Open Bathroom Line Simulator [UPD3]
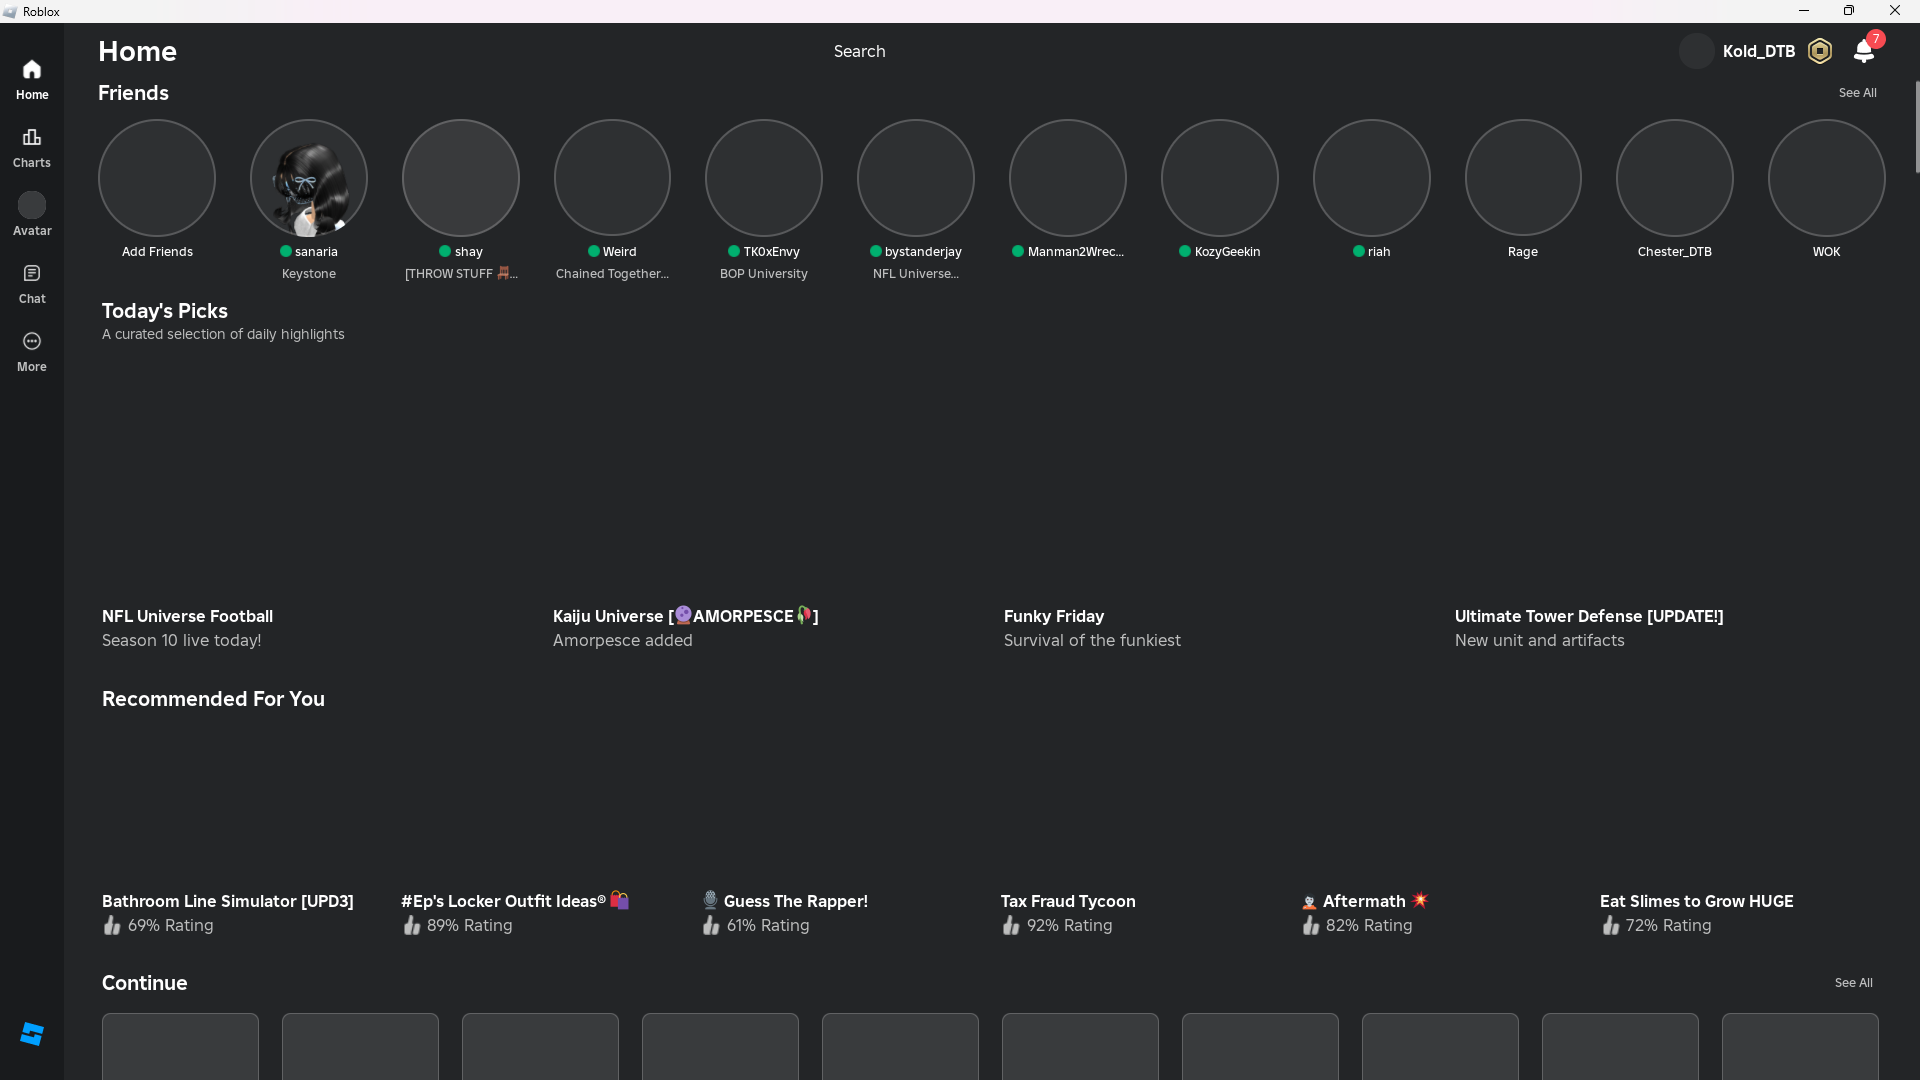The height and width of the screenshot is (1080, 1920). (x=227, y=901)
